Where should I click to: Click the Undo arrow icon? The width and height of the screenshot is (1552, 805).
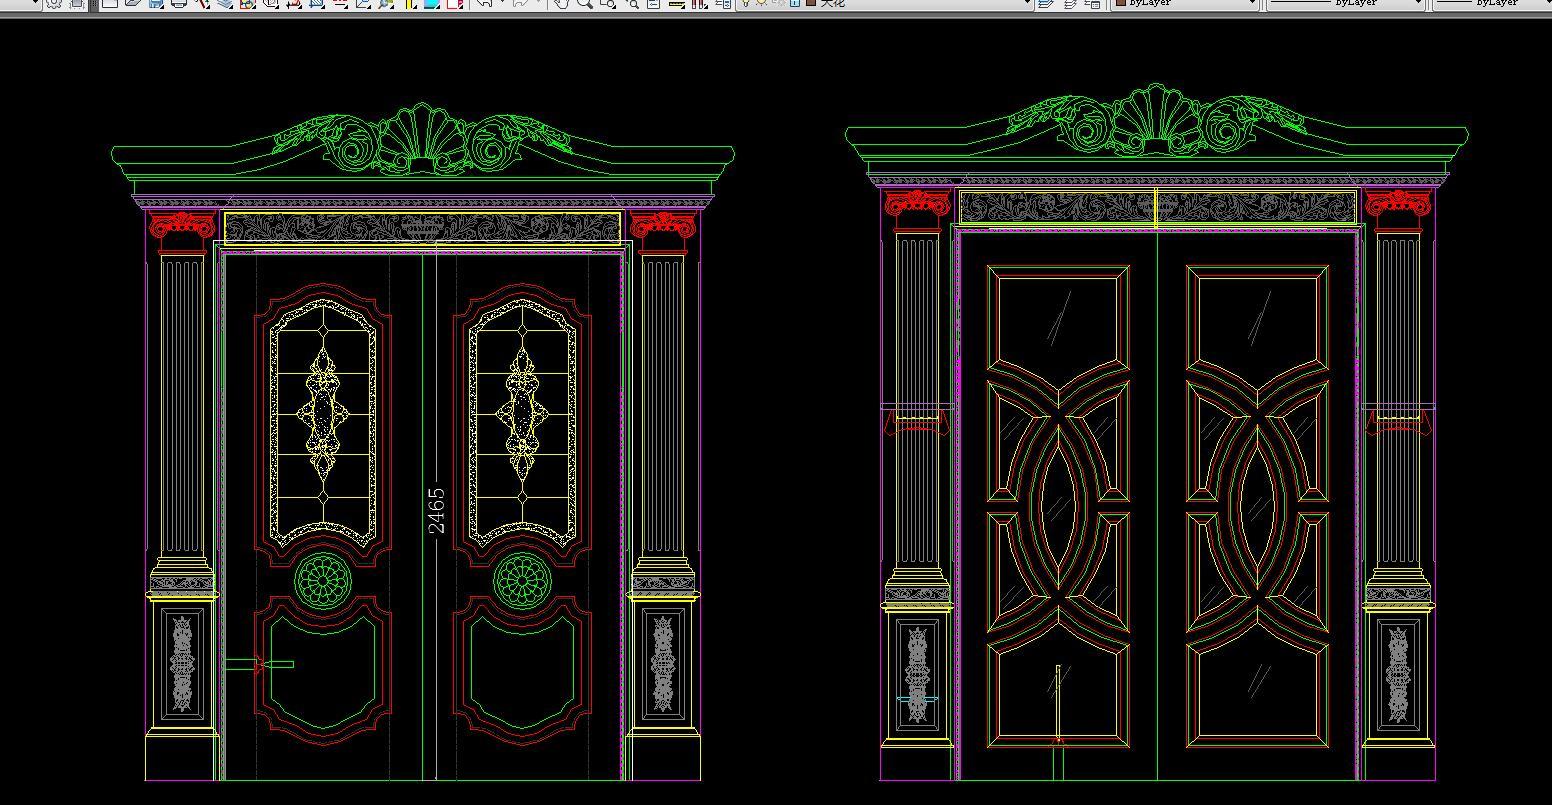tap(485, 3)
